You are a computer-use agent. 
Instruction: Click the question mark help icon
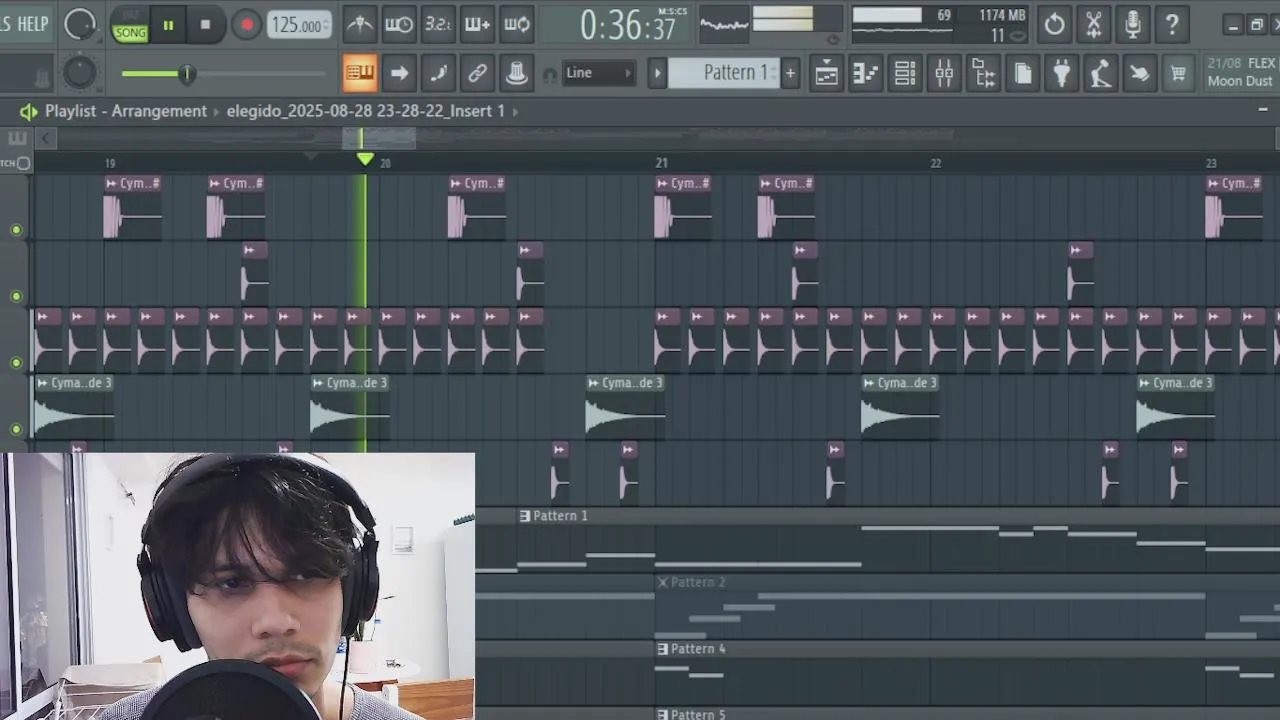pos(1172,24)
